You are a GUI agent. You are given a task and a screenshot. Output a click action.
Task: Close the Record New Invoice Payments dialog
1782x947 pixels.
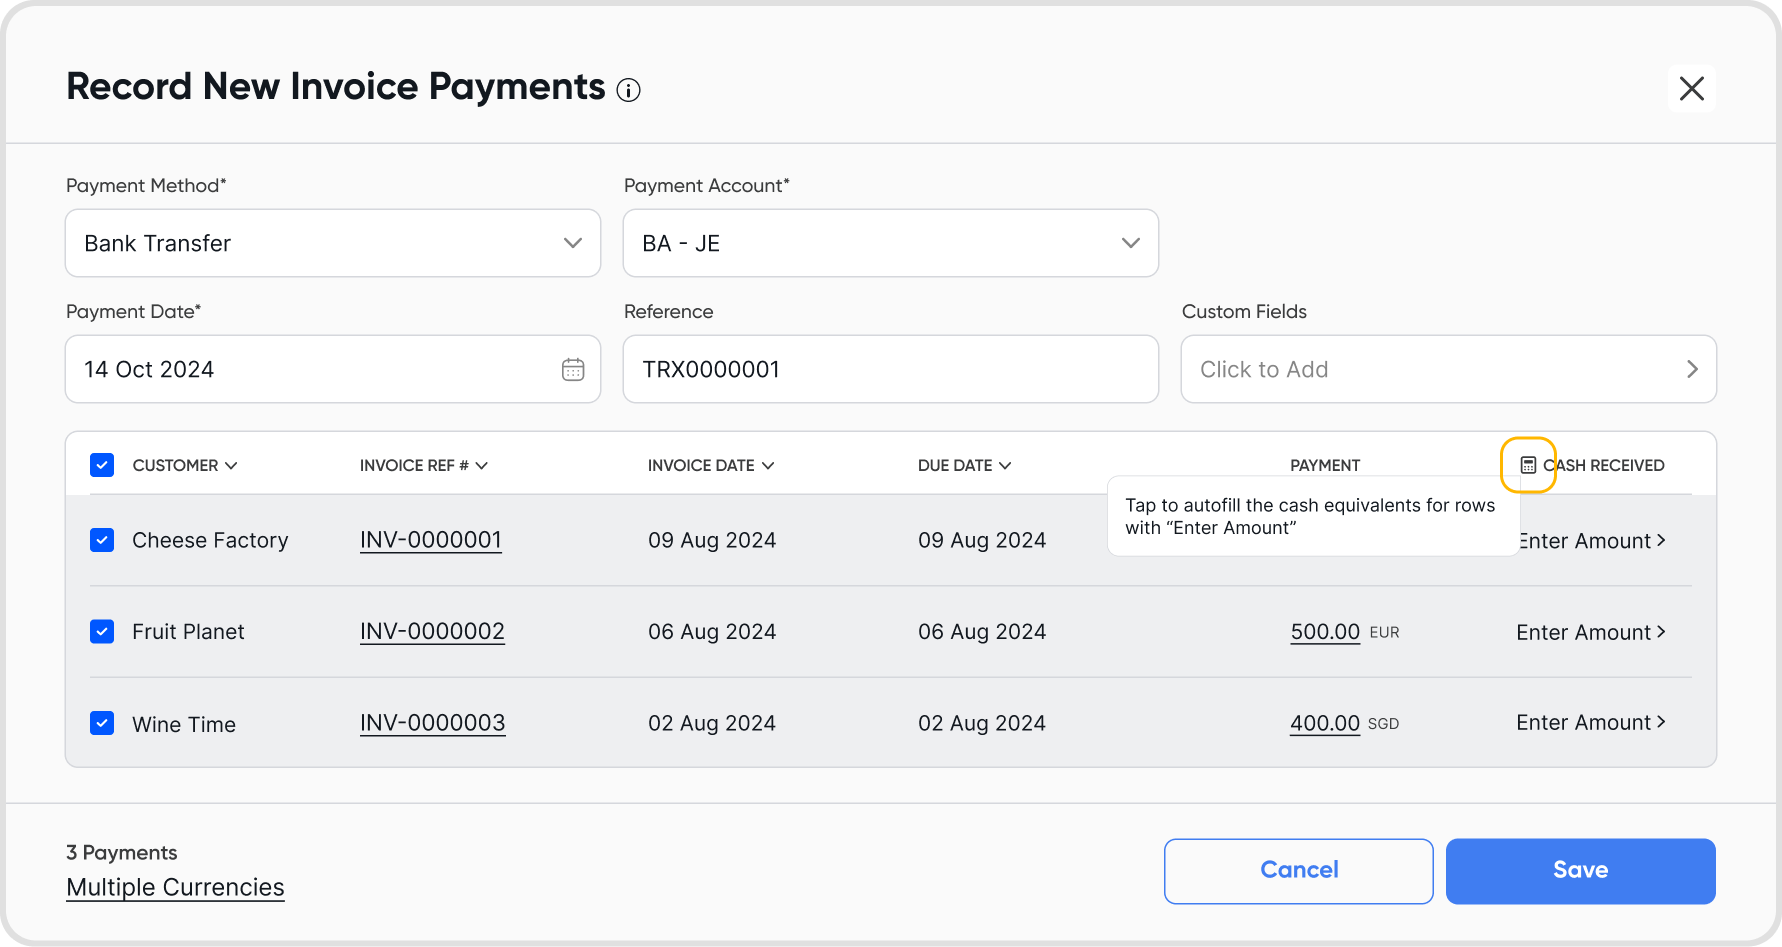pyautogui.click(x=1691, y=89)
